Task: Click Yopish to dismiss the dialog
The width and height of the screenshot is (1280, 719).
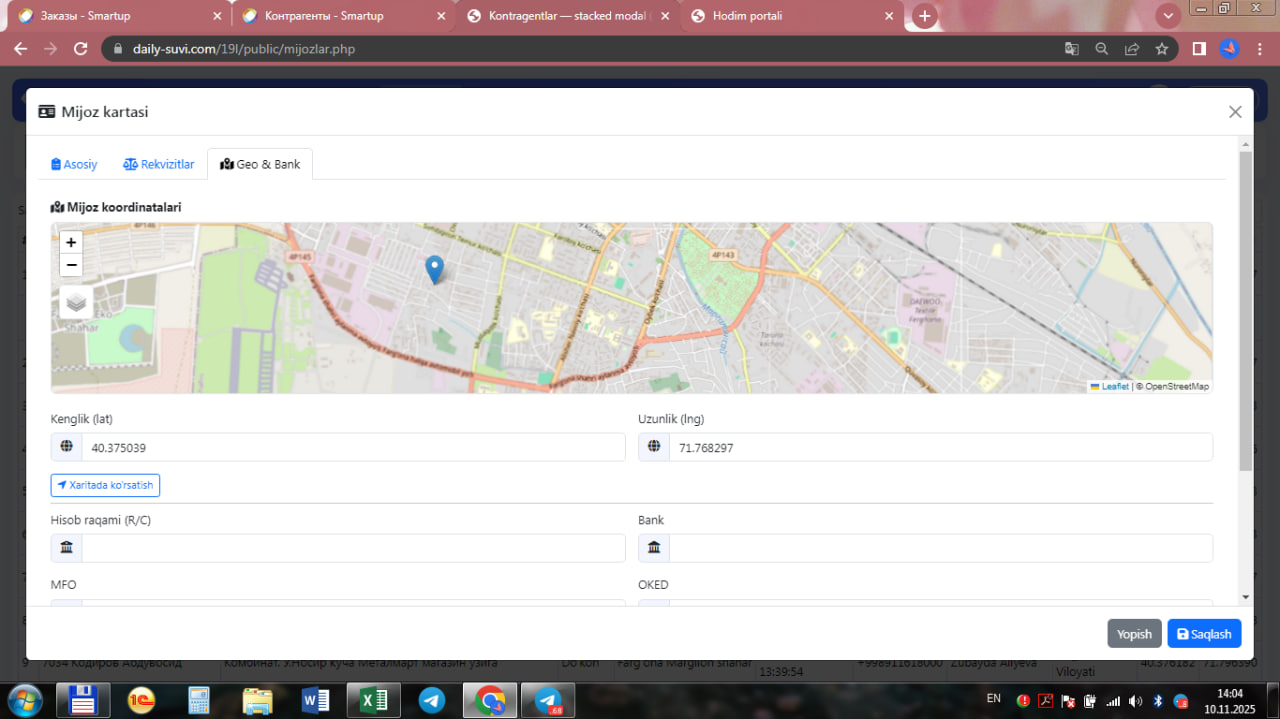Action: pos(1134,634)
